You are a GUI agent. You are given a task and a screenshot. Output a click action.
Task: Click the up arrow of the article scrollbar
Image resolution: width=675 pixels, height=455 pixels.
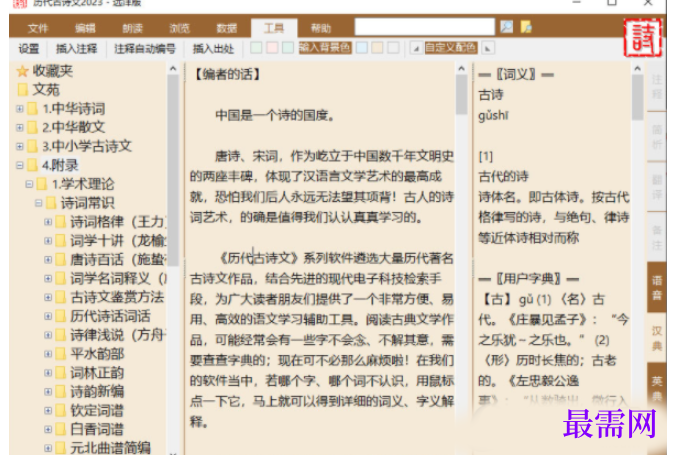point(461,69)
